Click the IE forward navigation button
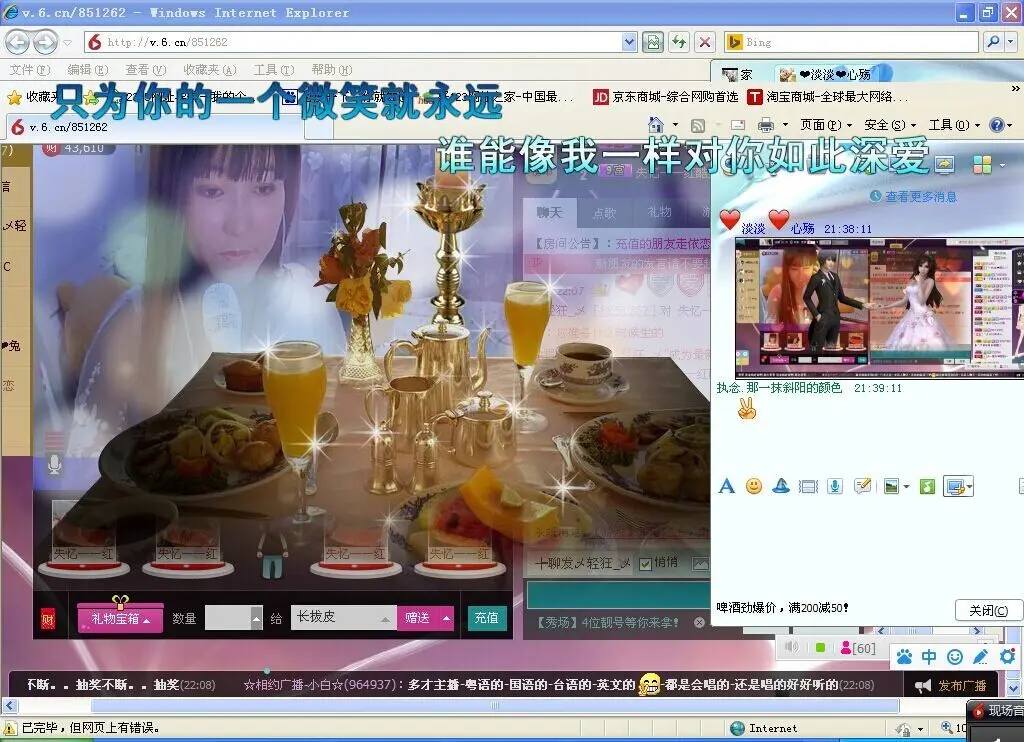Screen dimensions: 1024x742 [45, 42]
